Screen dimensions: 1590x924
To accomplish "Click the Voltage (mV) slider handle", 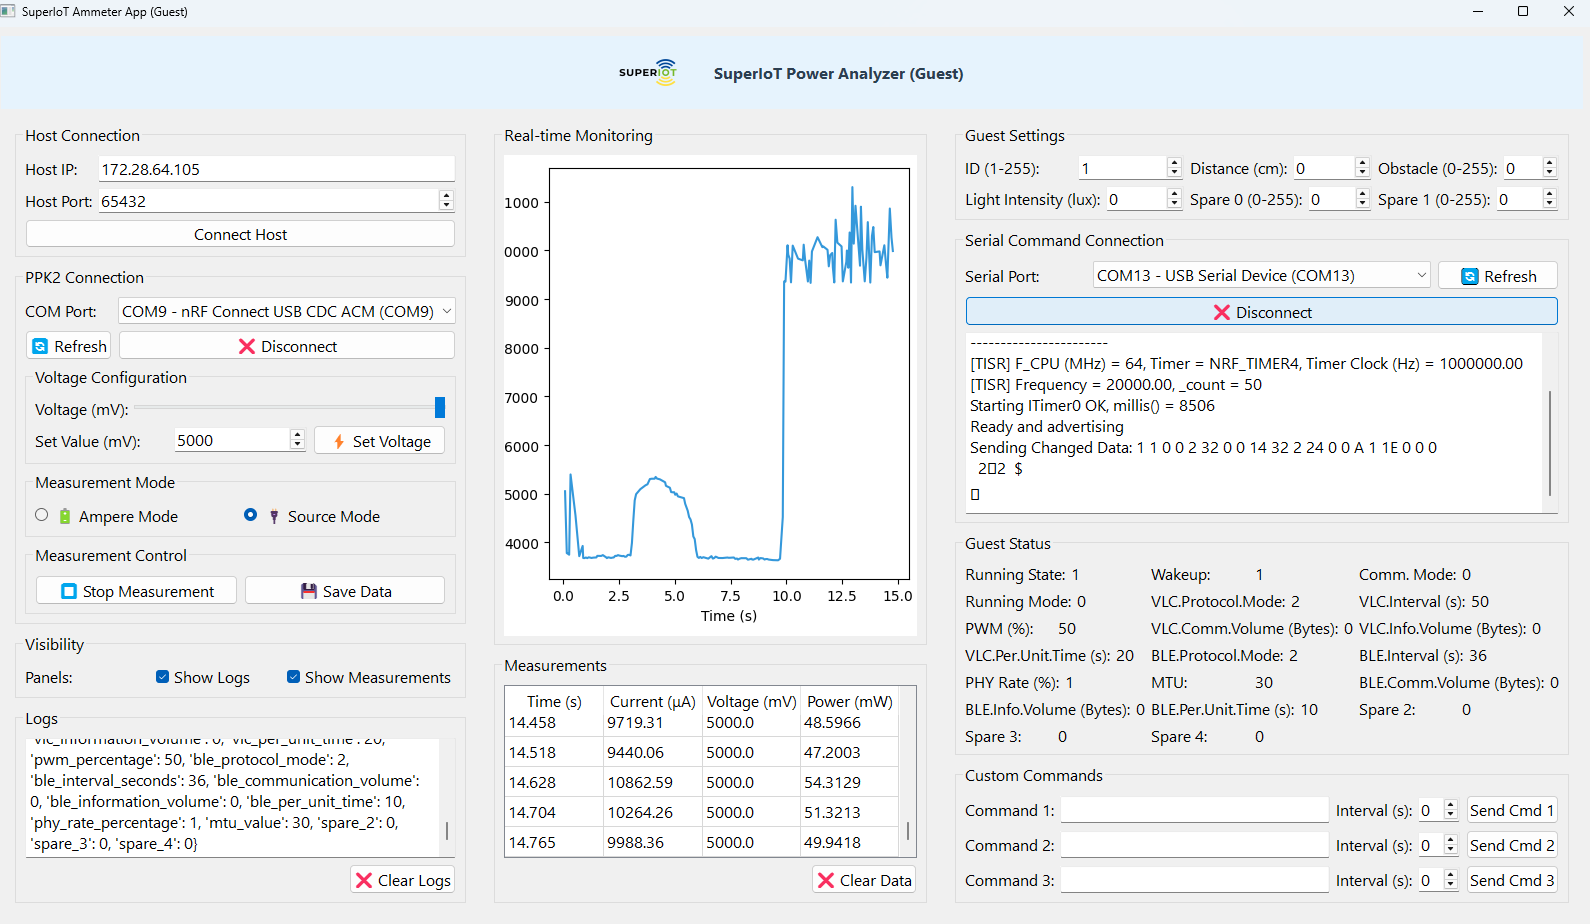I will click(x=439, y=408).
